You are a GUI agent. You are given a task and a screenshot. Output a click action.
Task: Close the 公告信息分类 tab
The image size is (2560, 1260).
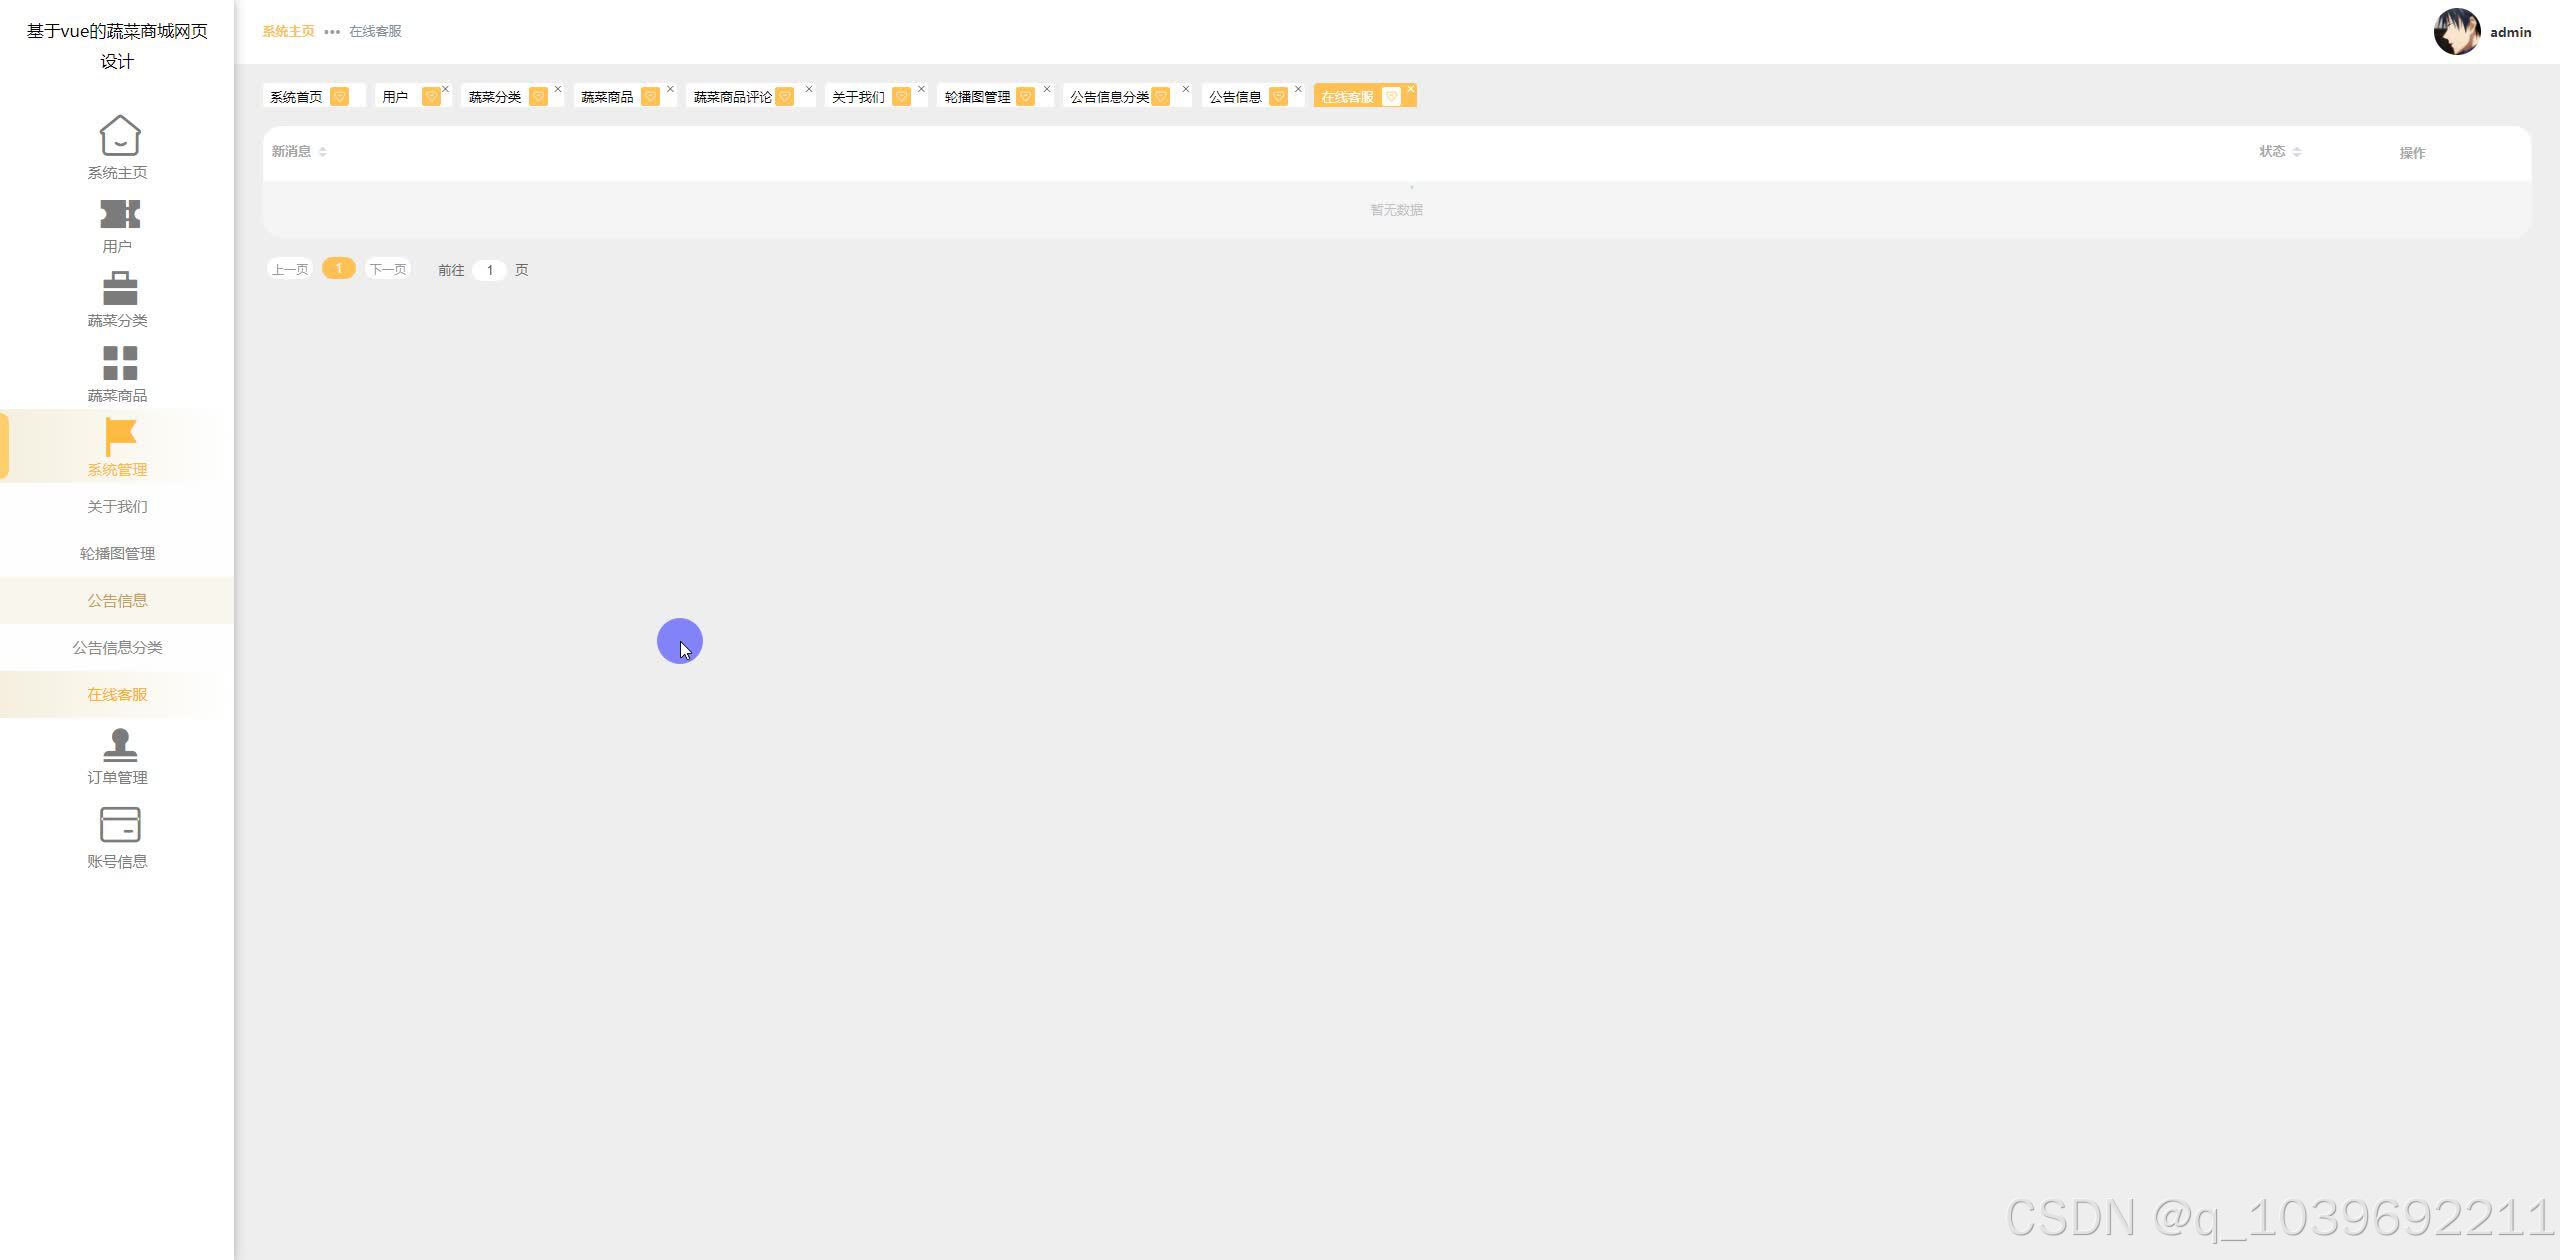click(1186, 89)
